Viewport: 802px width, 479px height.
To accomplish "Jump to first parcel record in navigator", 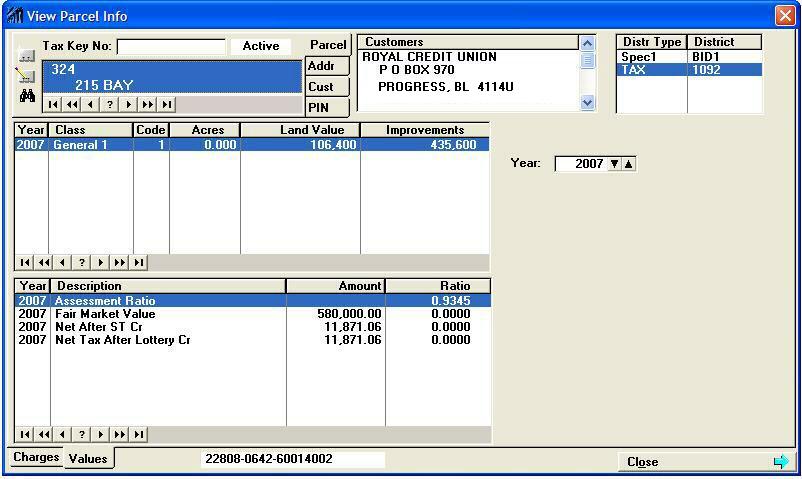I will point(52,104).
